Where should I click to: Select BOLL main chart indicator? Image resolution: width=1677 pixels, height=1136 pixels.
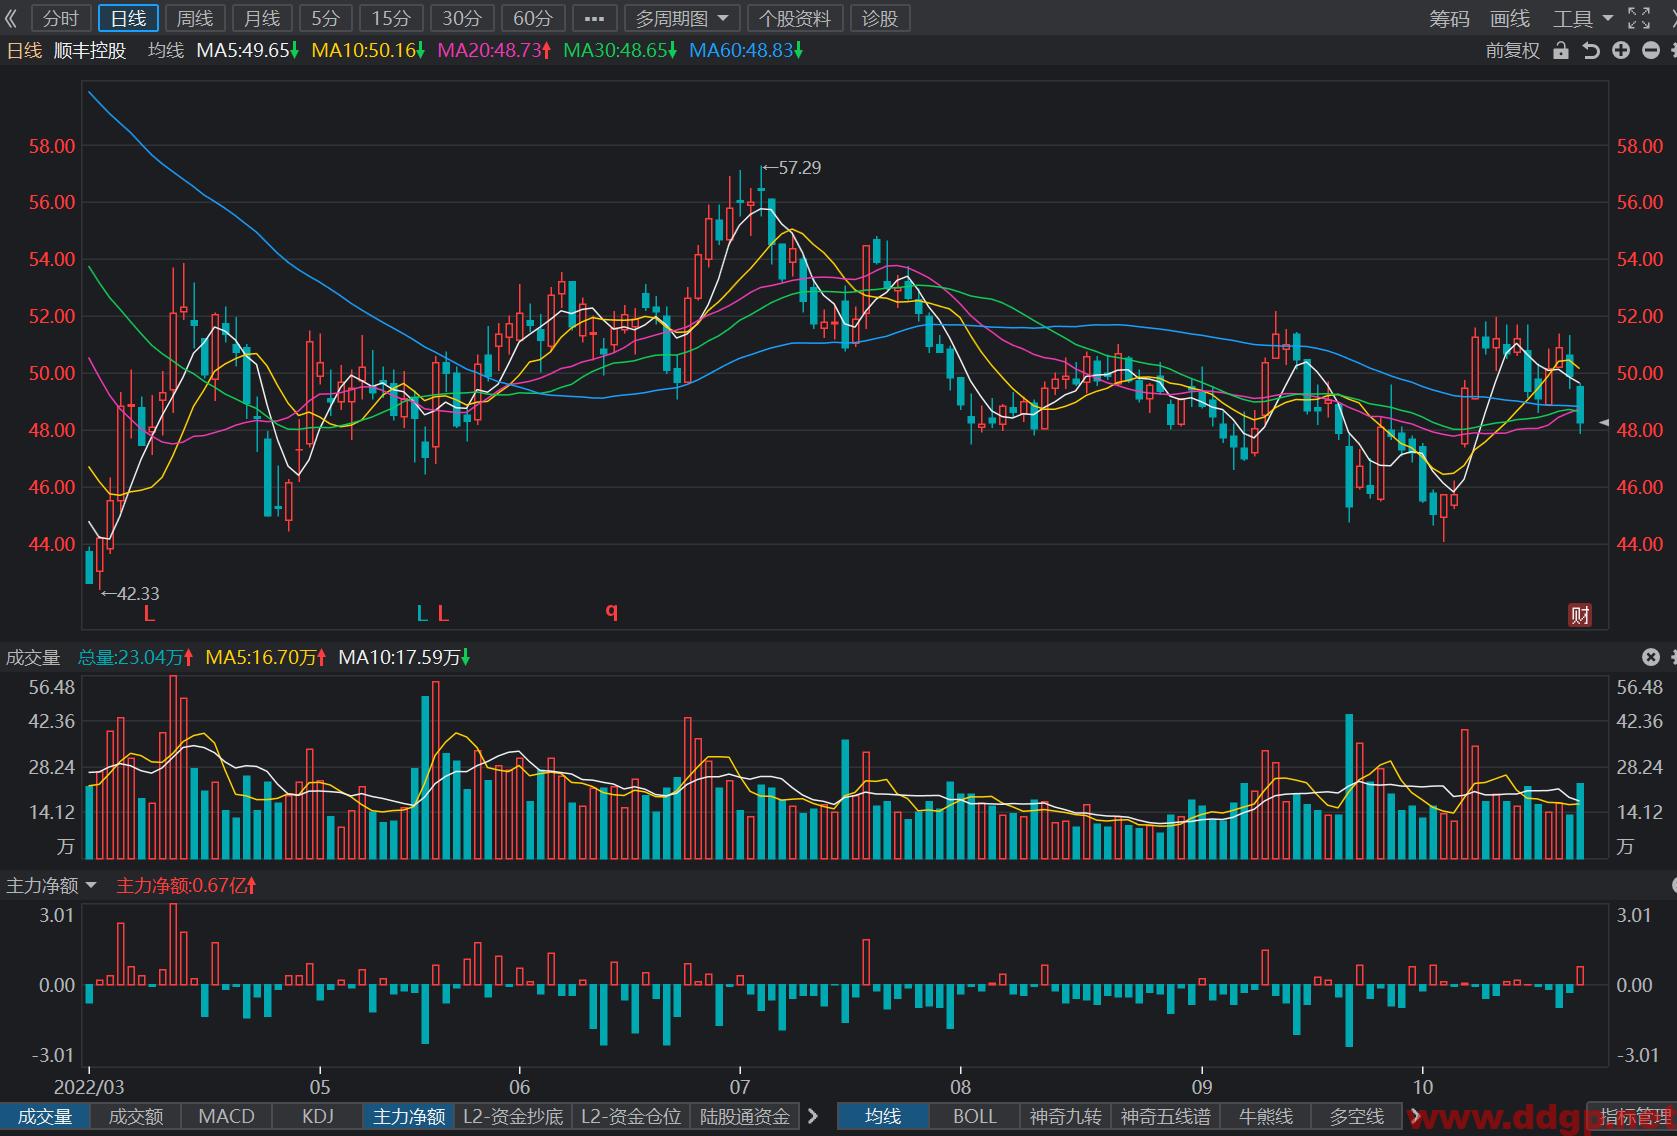coord(975,1116)
